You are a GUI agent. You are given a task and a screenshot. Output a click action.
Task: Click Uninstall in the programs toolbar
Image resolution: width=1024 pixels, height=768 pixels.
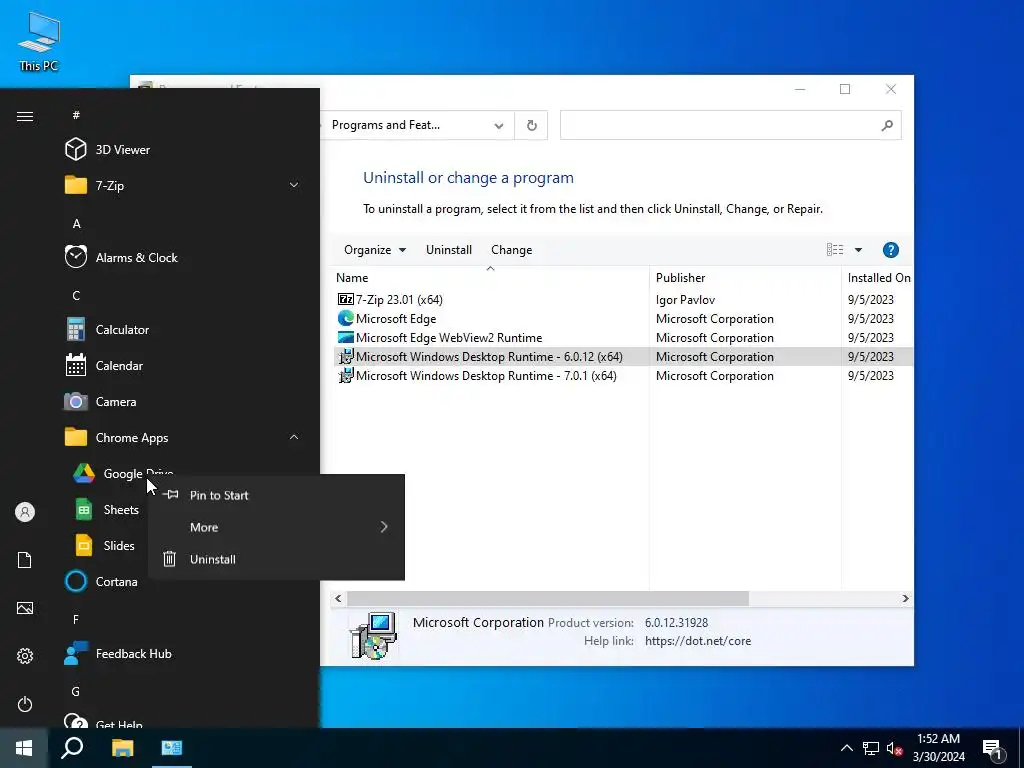[x=449, y=250]
